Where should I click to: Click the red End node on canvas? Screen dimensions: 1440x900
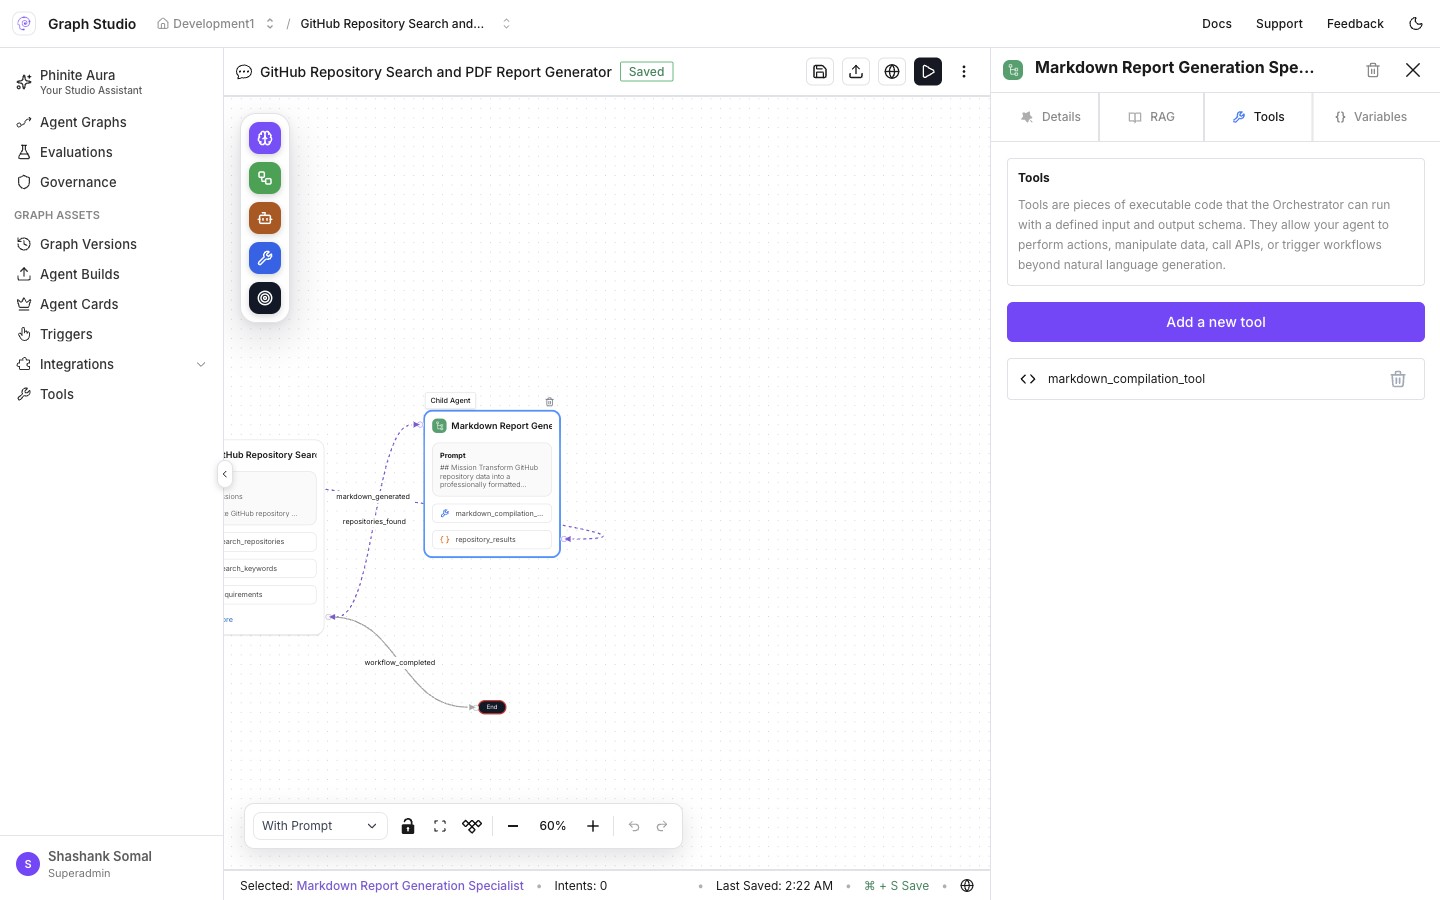492,707
